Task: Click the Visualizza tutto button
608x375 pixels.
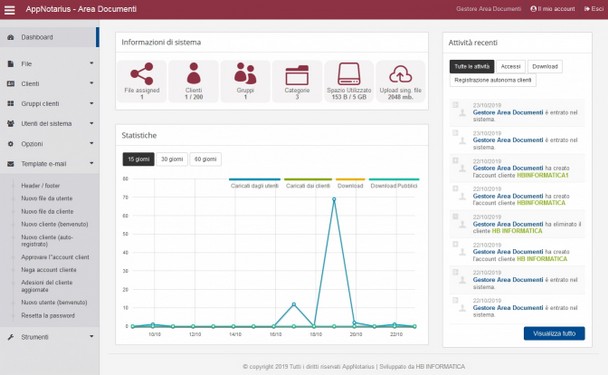Action: pyautogui.click(x=554, y=334)
